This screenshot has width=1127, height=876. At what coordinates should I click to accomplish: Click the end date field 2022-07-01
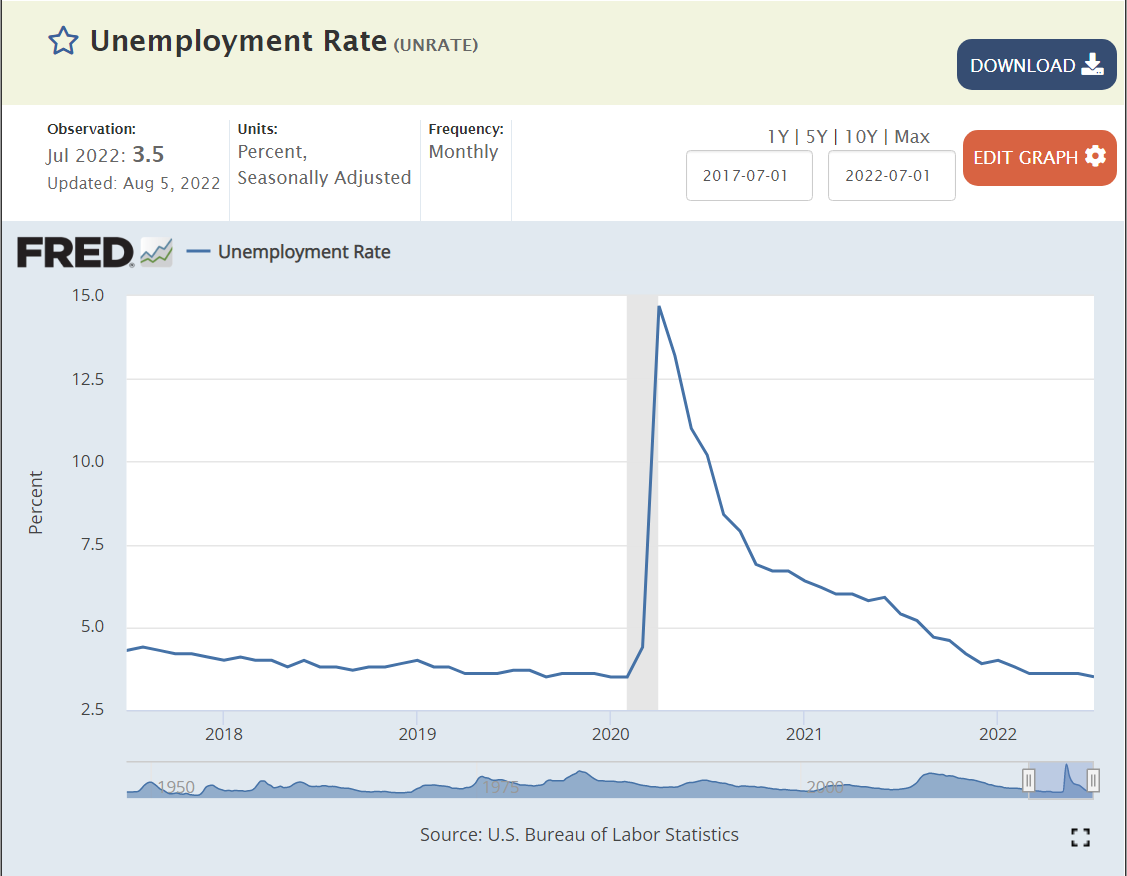[x=891, y=175]
